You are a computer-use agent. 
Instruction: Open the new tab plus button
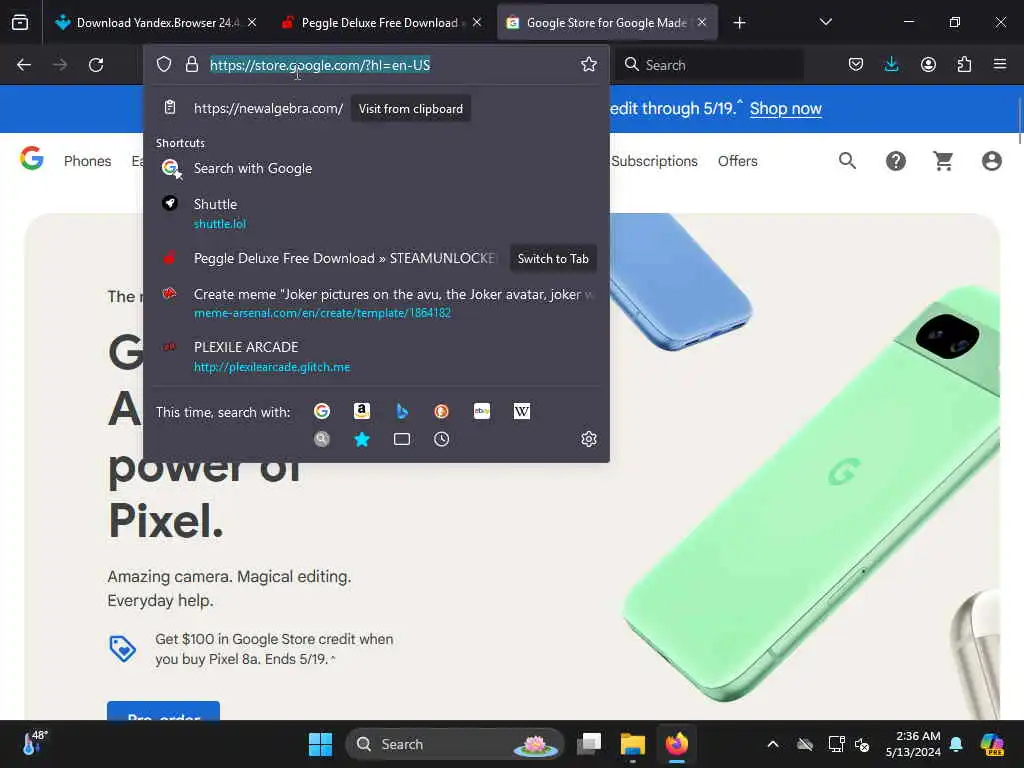pos(739,23)
